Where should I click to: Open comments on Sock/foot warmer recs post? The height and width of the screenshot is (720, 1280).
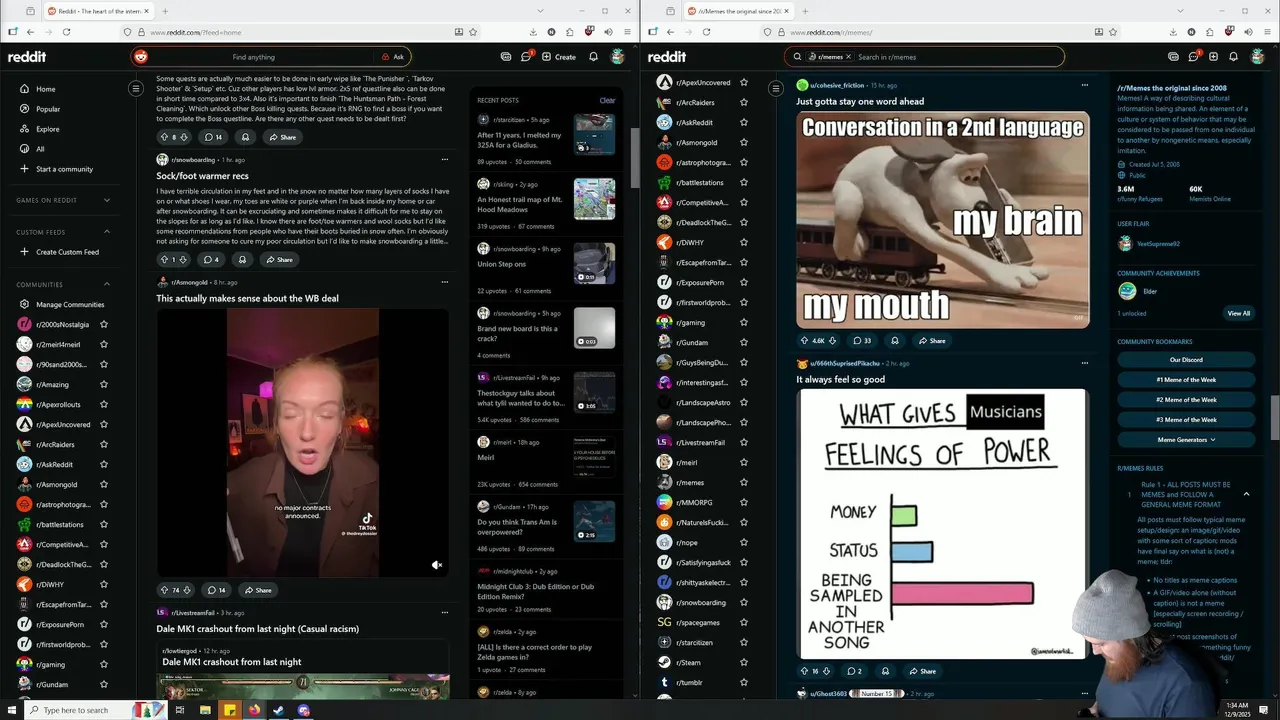tap(211, 260)
